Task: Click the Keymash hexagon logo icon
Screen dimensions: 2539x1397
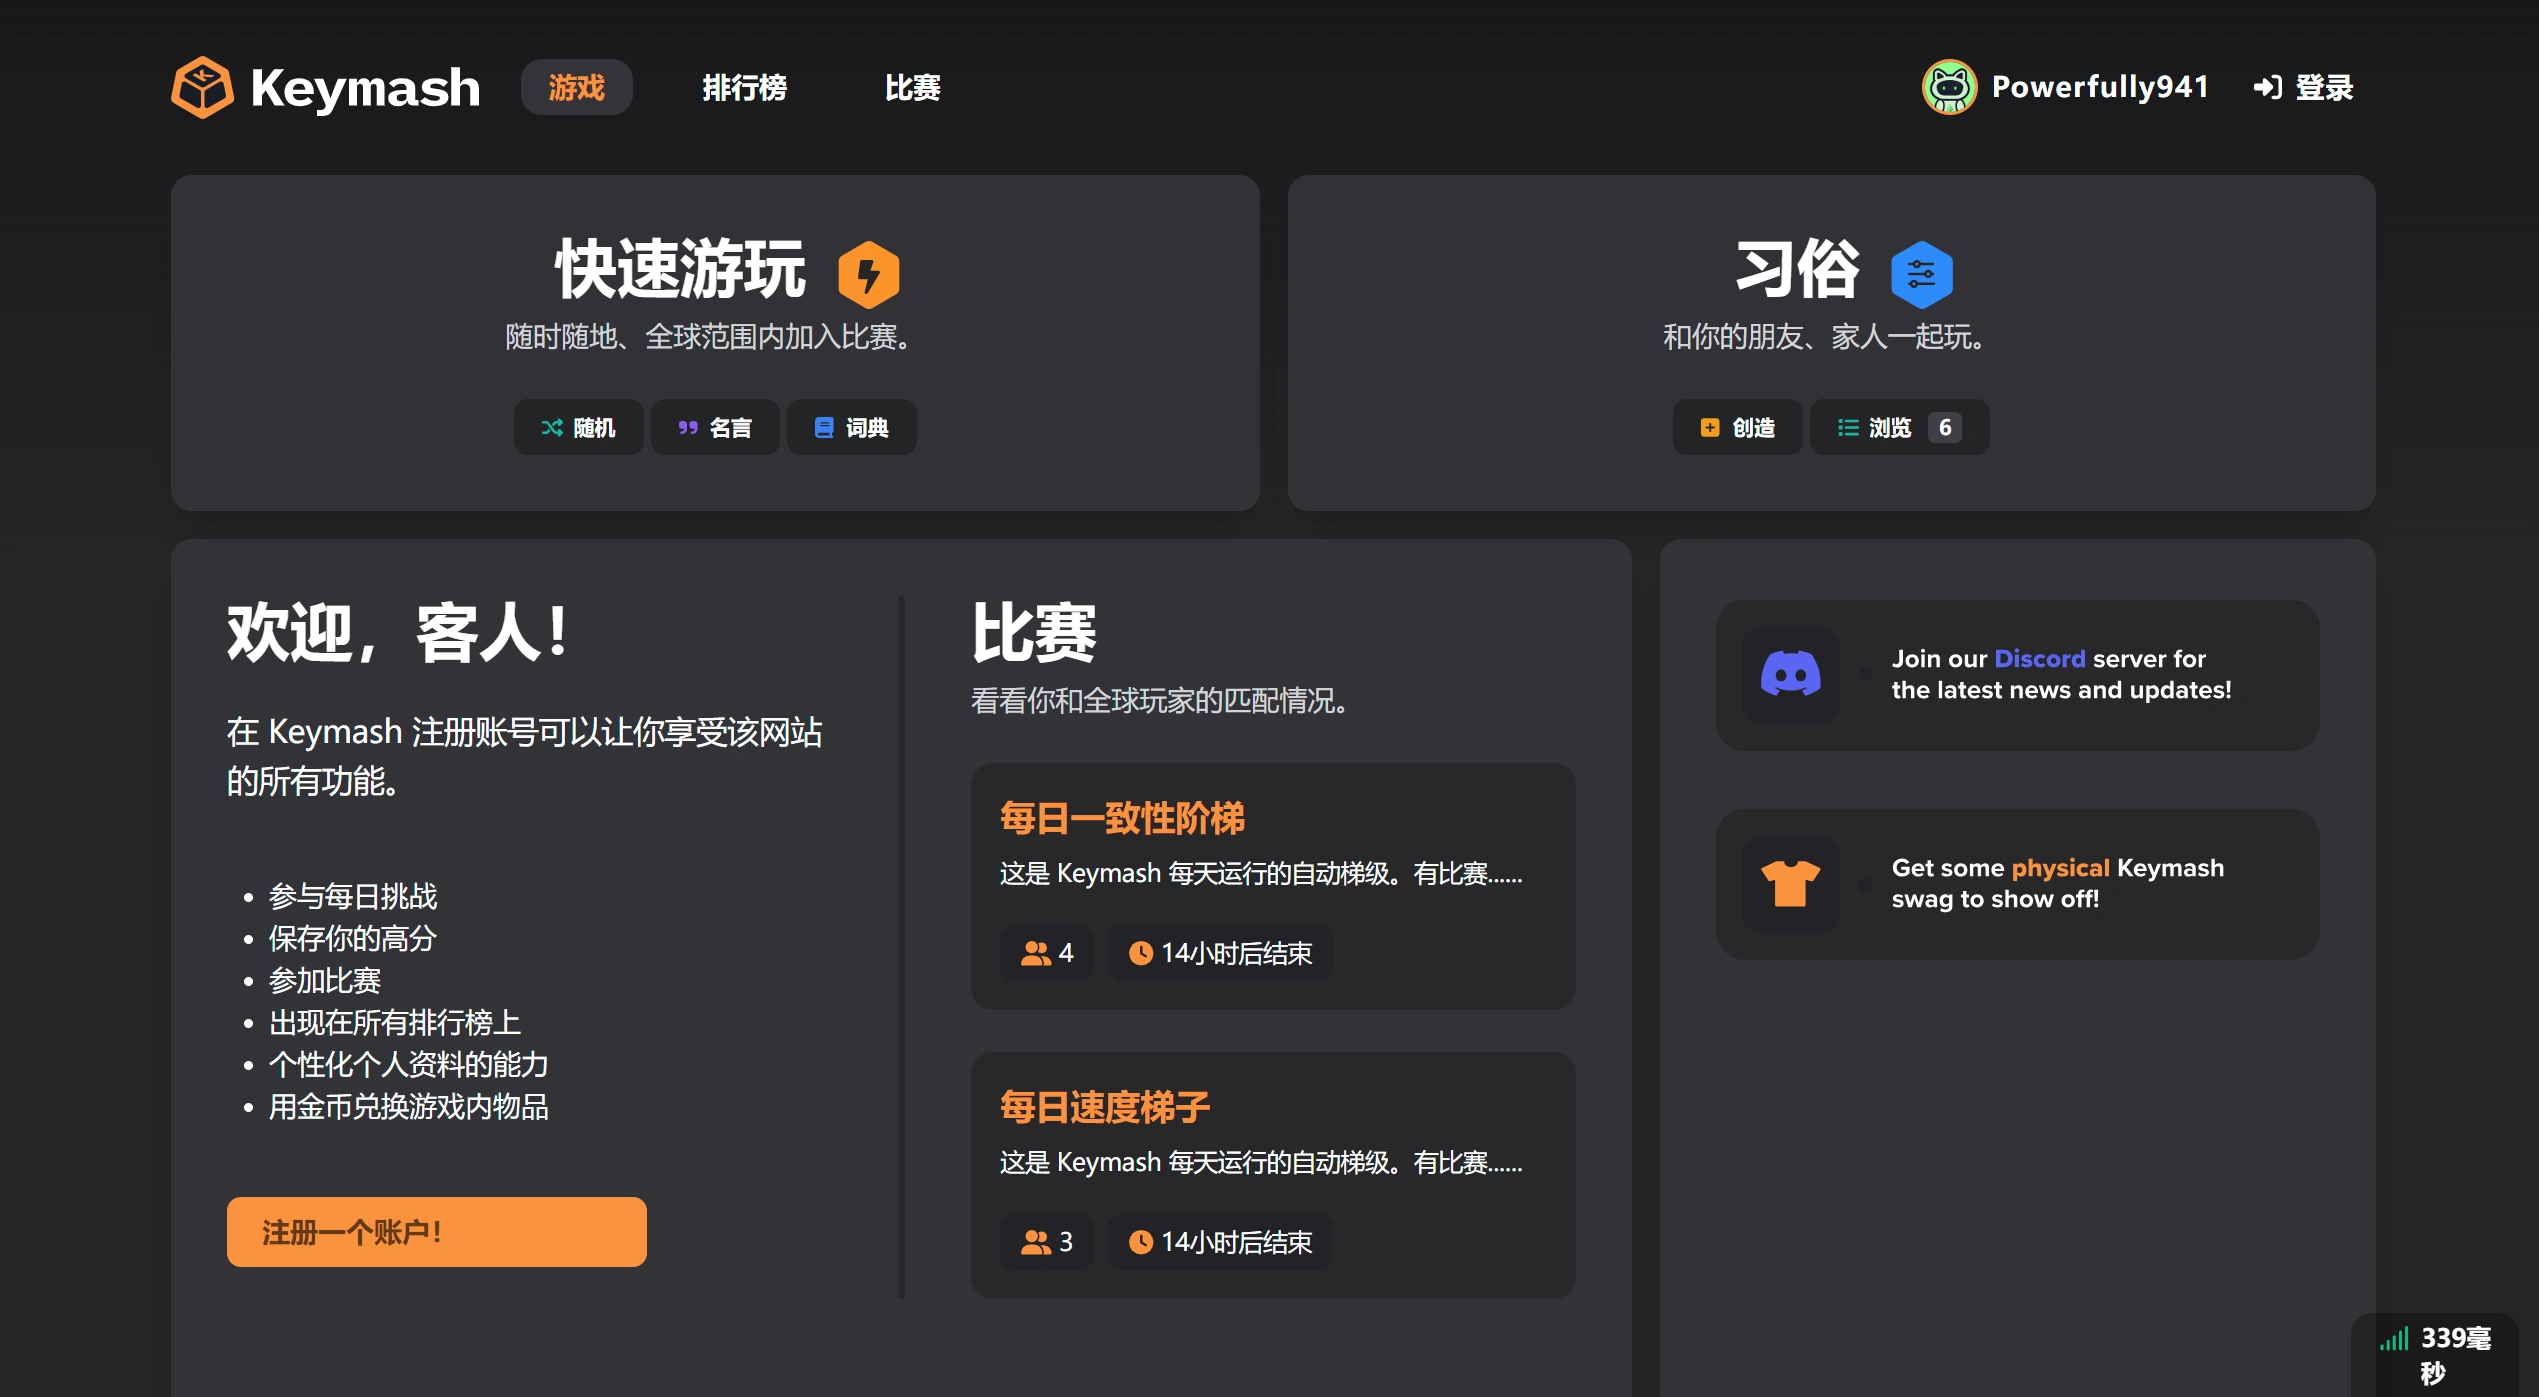Action: [202, 88]
